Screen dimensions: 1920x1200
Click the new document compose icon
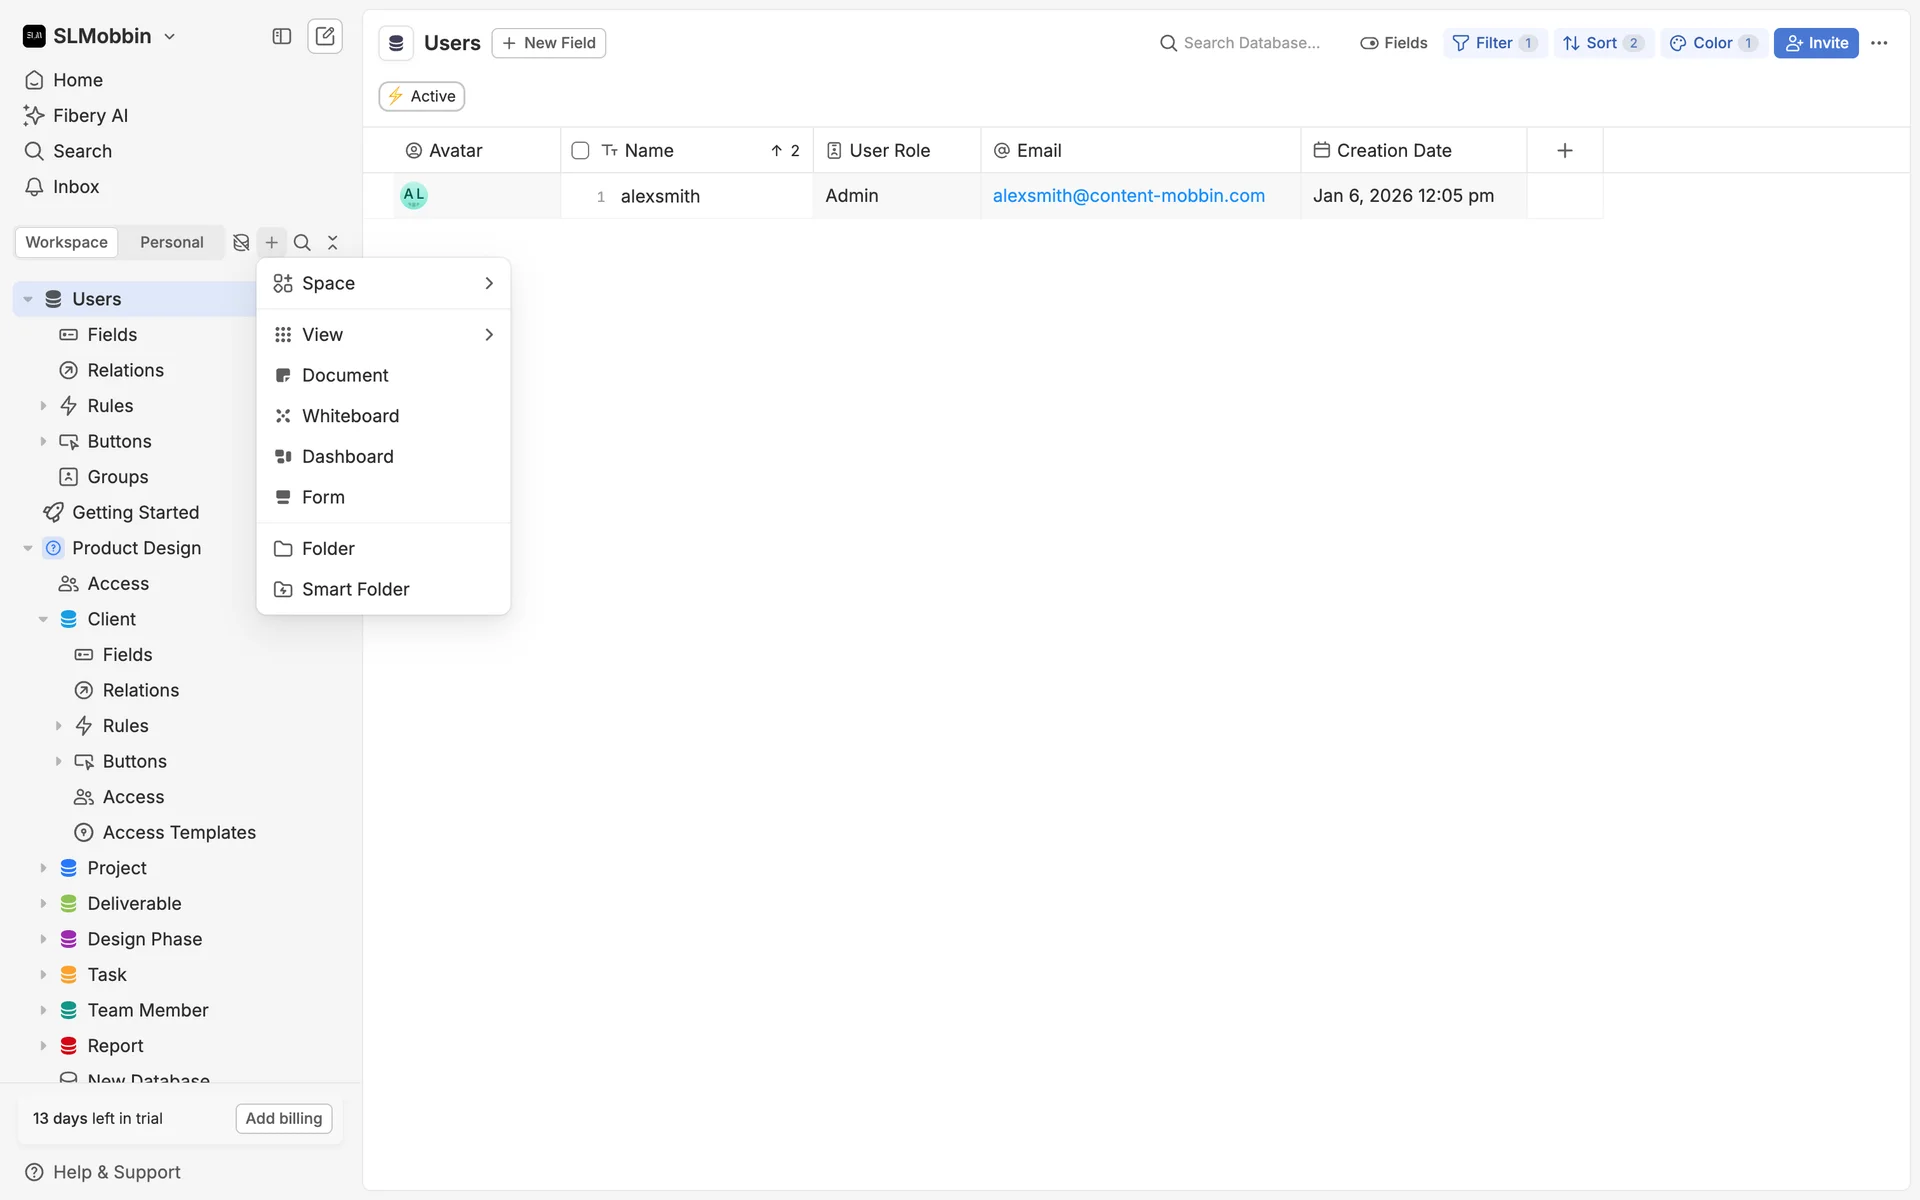click(325, 36)
